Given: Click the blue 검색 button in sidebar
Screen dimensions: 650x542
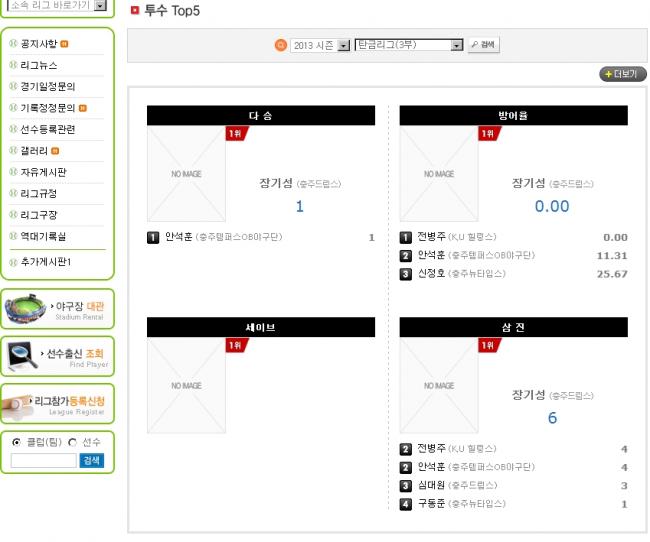Looking at the screenshot, I should pos(91,461).
